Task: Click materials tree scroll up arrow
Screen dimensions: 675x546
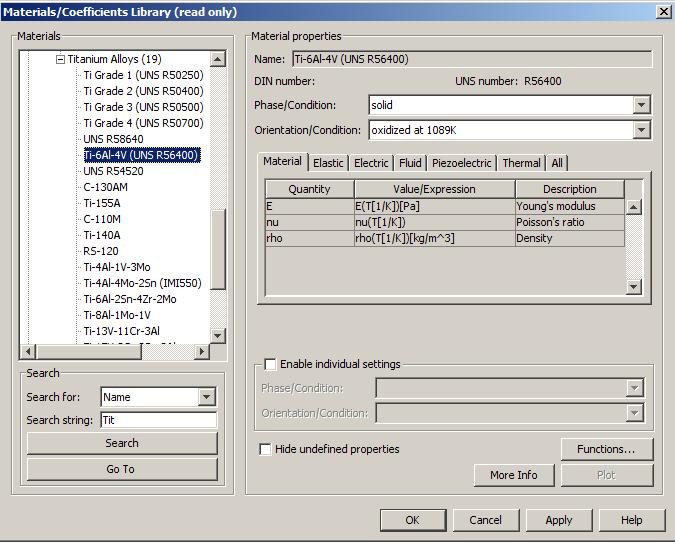Action: coord(218,59)
